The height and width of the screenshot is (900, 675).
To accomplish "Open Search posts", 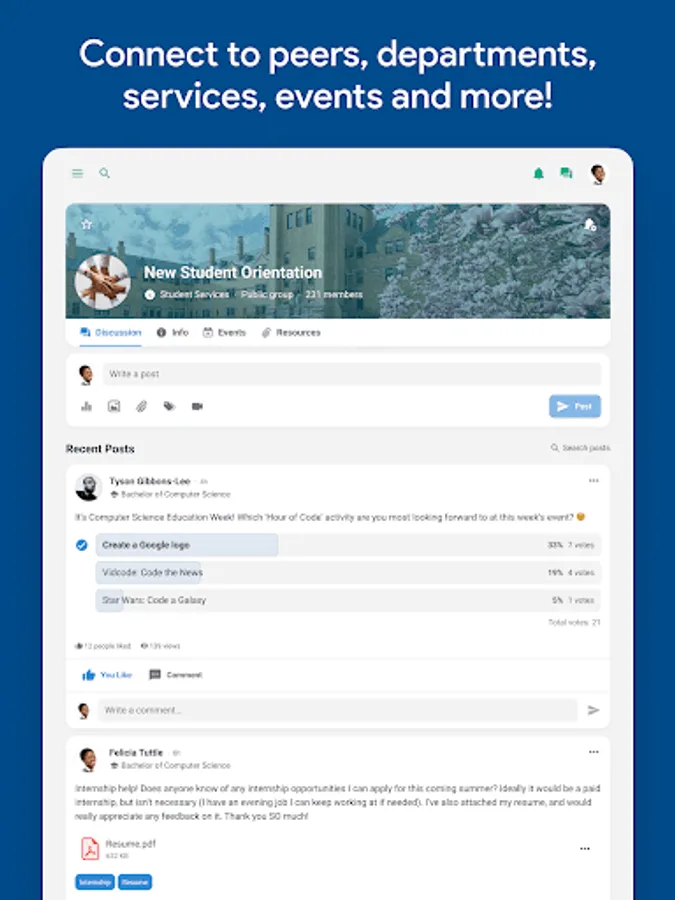I will pyautogui.click(x=580, y=448).
